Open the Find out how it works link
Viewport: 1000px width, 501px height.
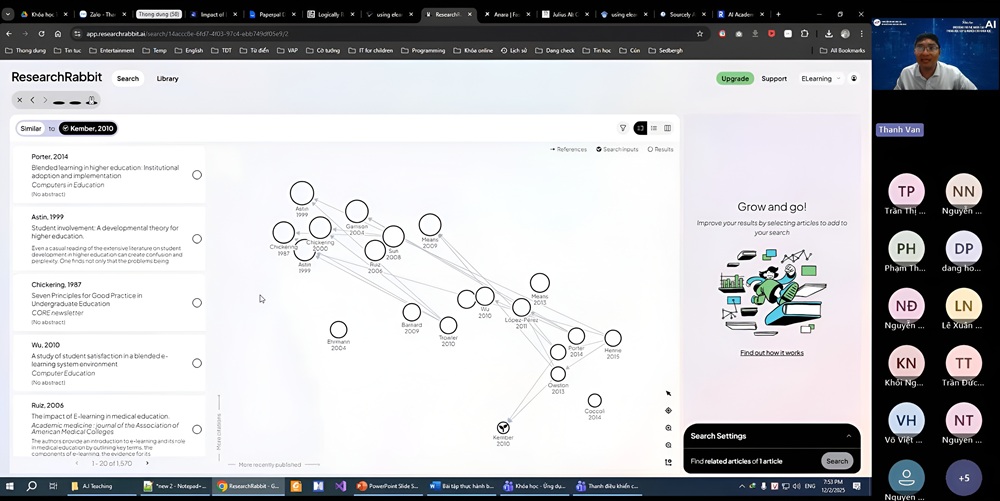tap(771, 353)
